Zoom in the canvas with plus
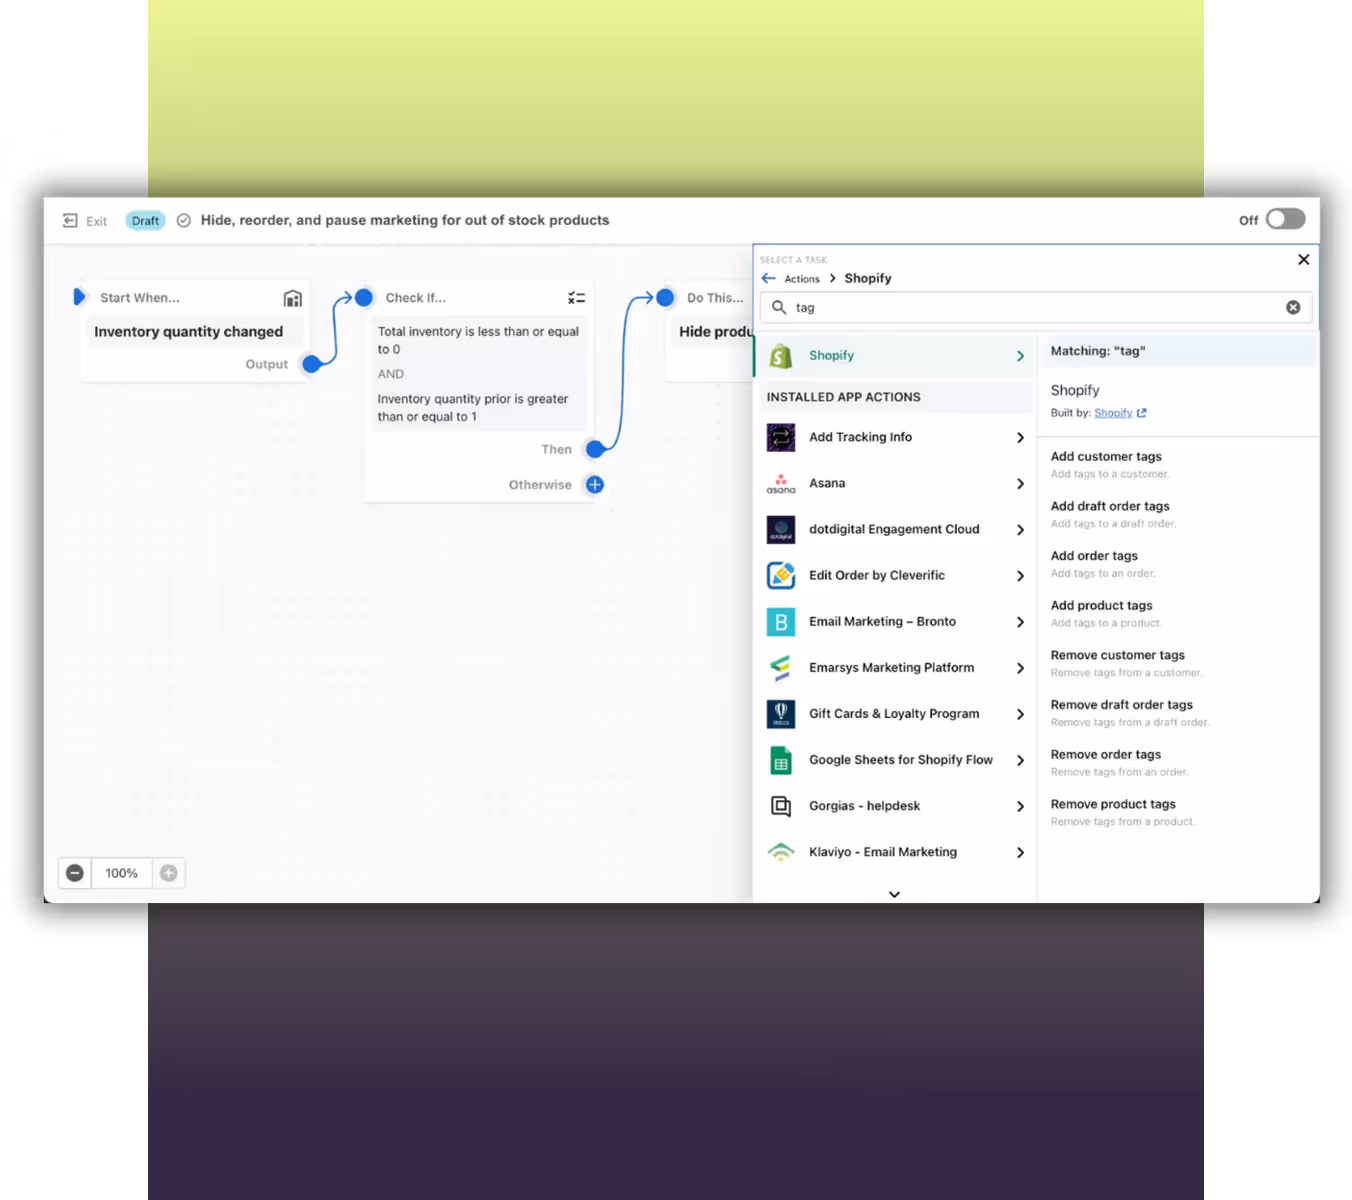Image resolution: width=1352 pixels, height=1200 pixels. click(169, 873)
